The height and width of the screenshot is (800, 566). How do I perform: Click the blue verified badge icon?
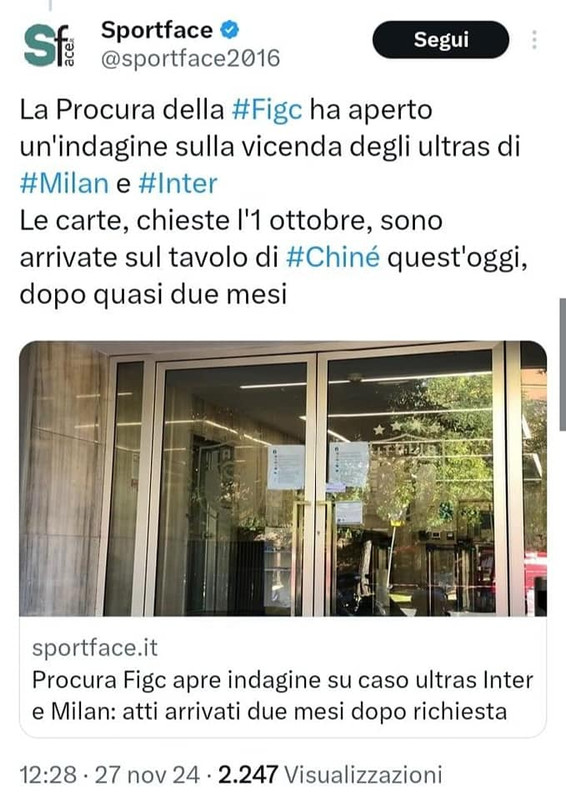point(230,30)
